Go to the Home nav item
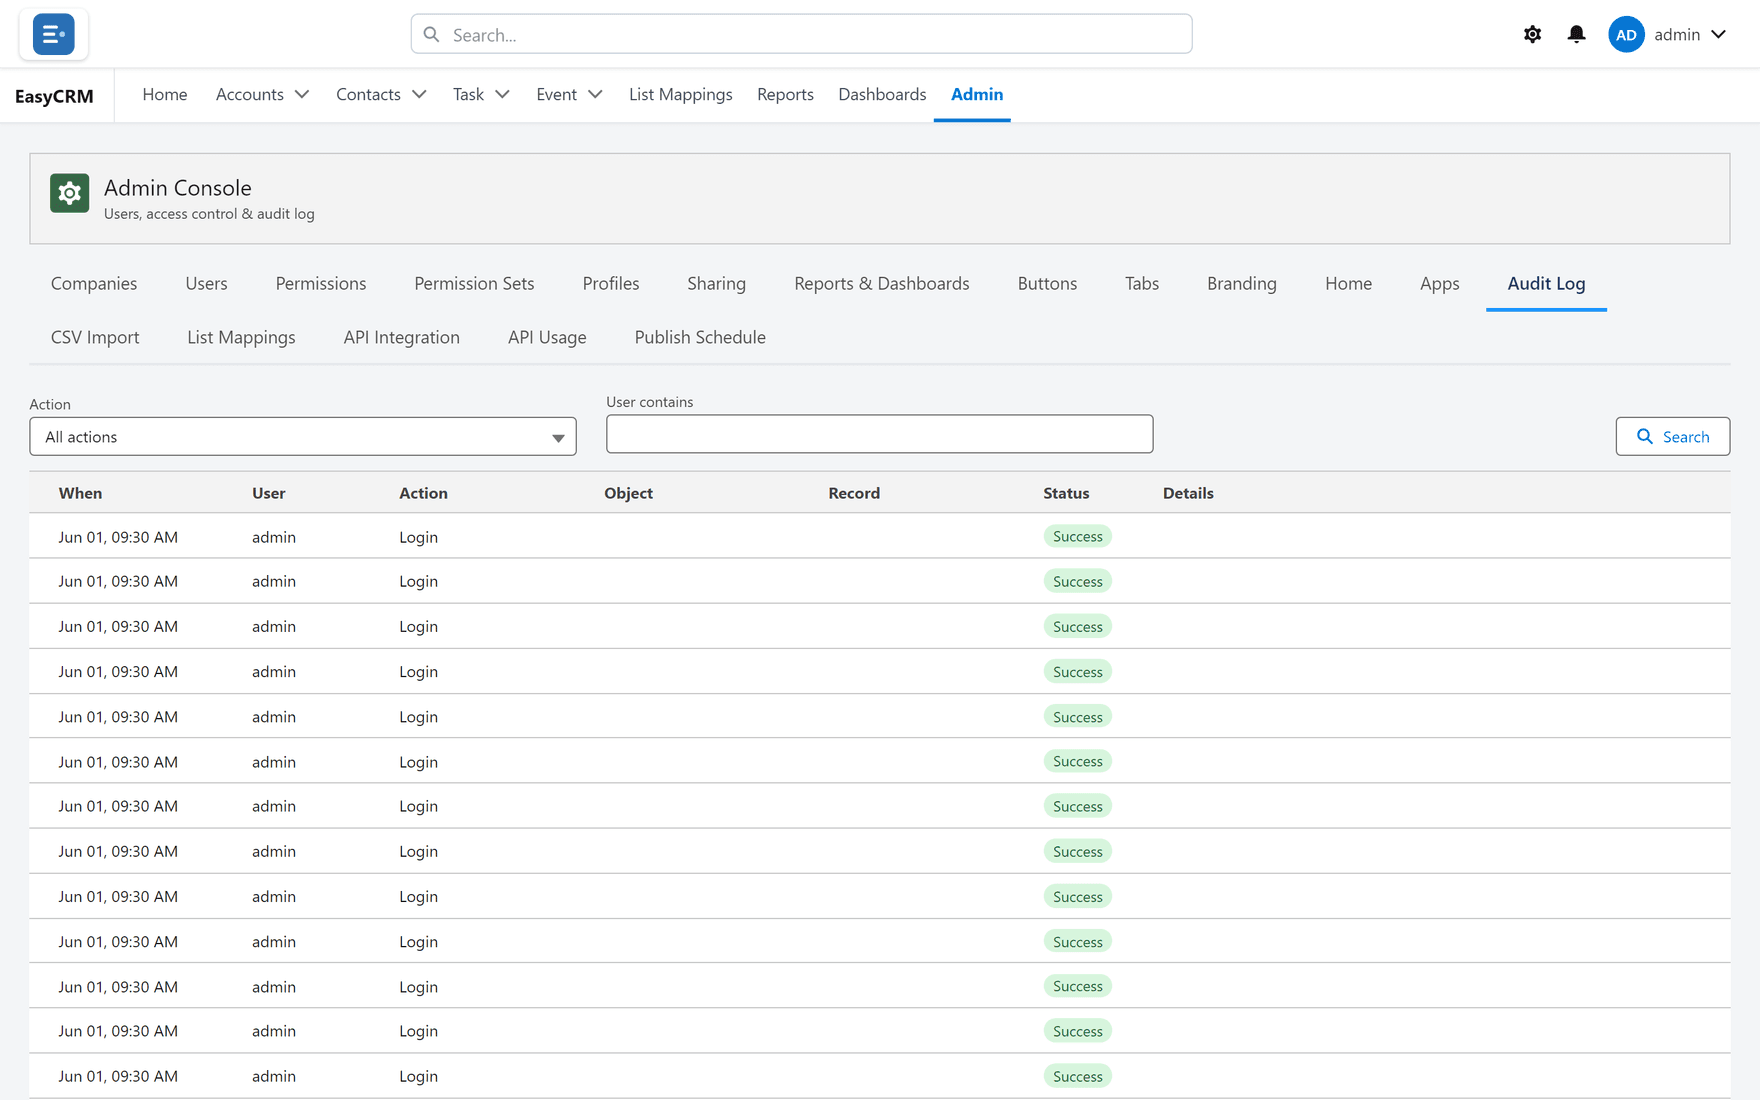 pos(165,94)
